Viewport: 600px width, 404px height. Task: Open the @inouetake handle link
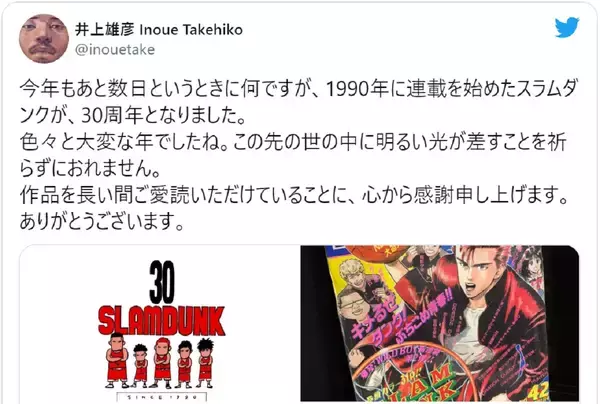pyautogui.click(x=115, y=50)
